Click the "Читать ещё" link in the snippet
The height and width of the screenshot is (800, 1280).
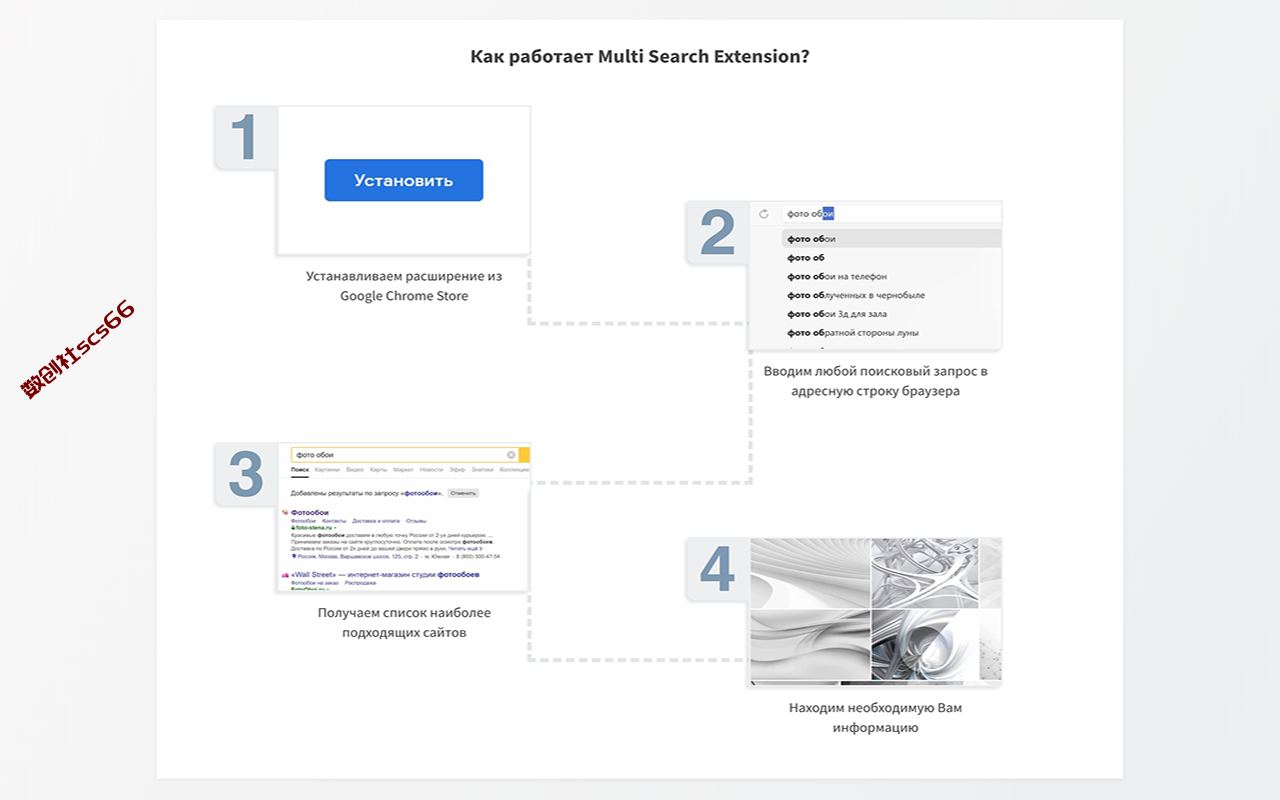[465, 549]
